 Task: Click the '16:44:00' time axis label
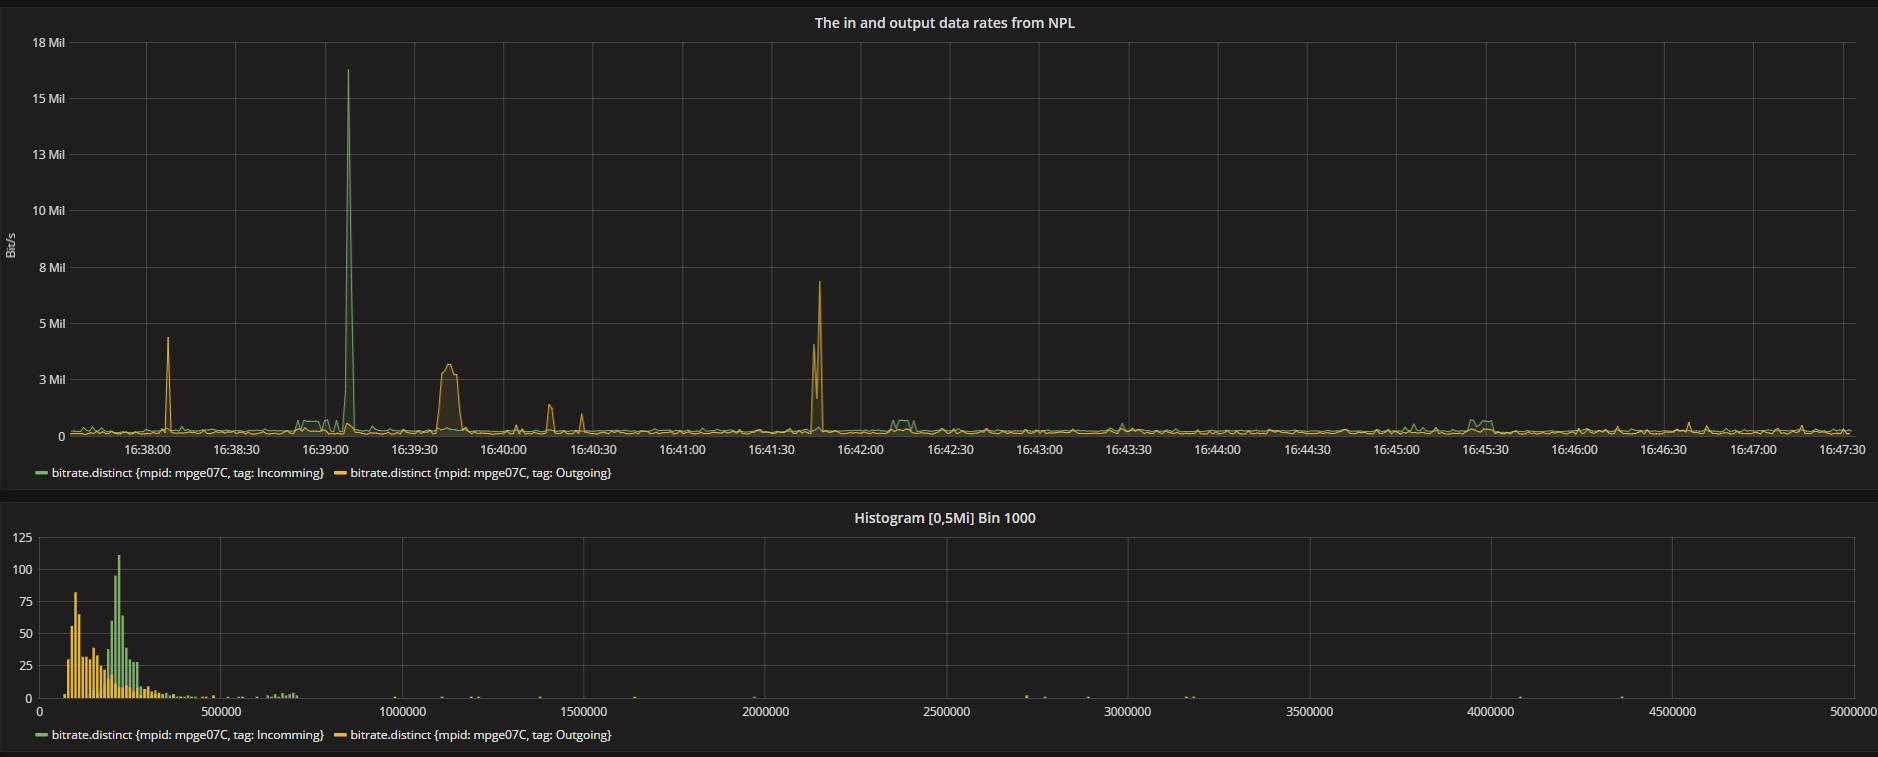point(1217,450)
